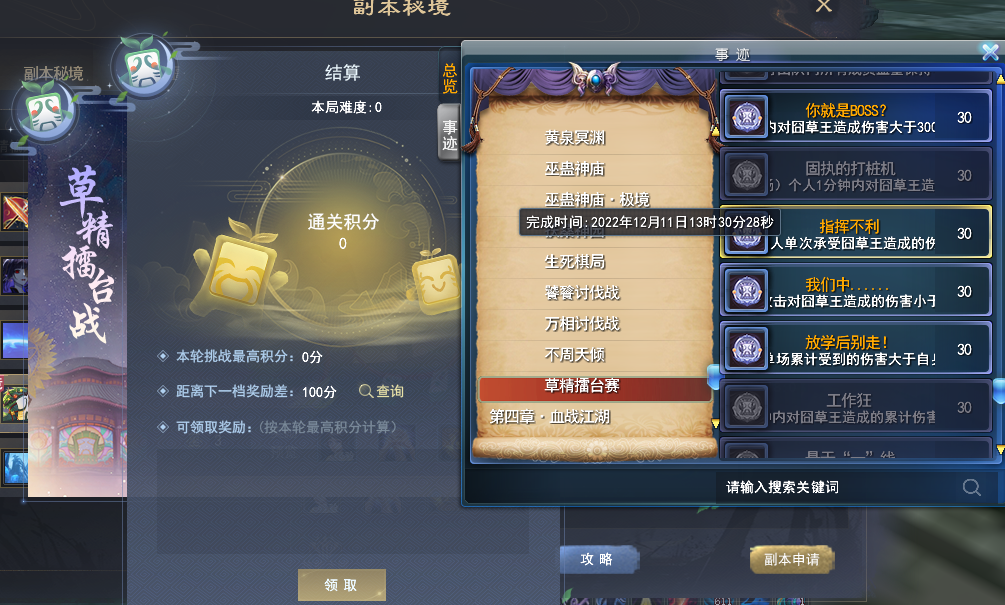The height and width of the screenshot is (605, 1005).
Task: Click the magnifier icon beside 查询
Action: click(365, 391)
